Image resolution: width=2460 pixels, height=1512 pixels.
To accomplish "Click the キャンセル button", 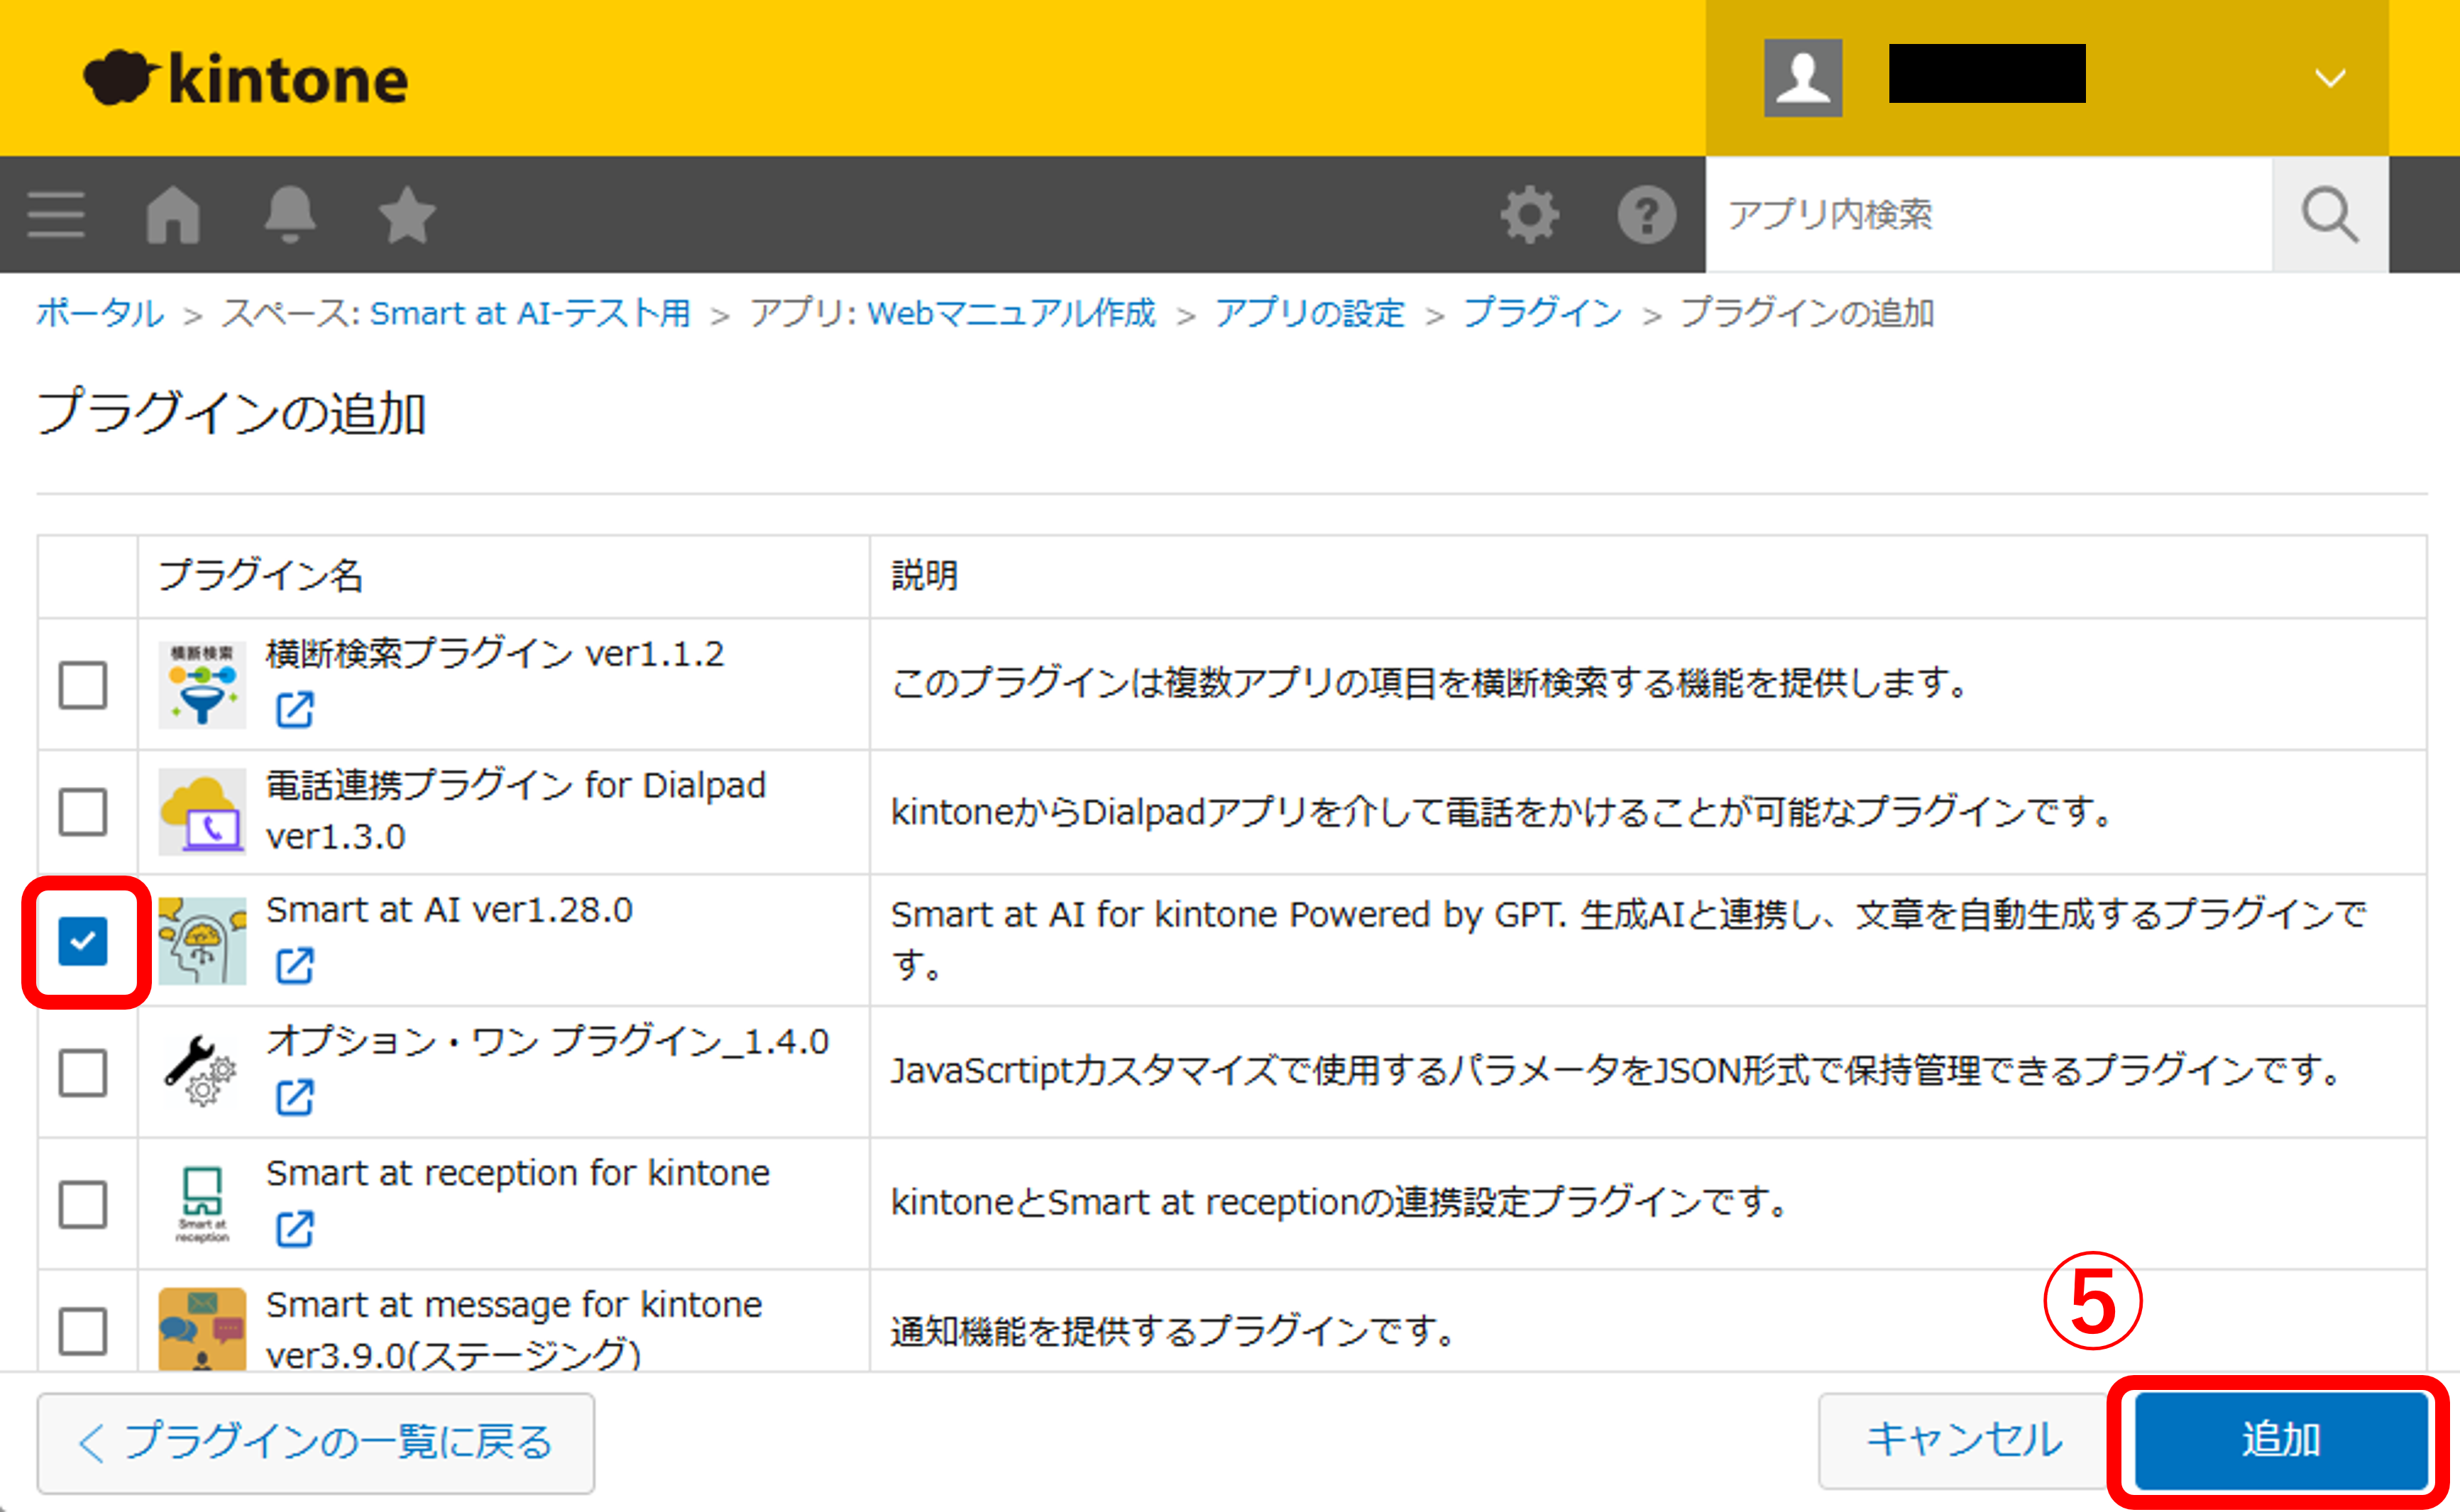I will click(x=1964, y=1440).
